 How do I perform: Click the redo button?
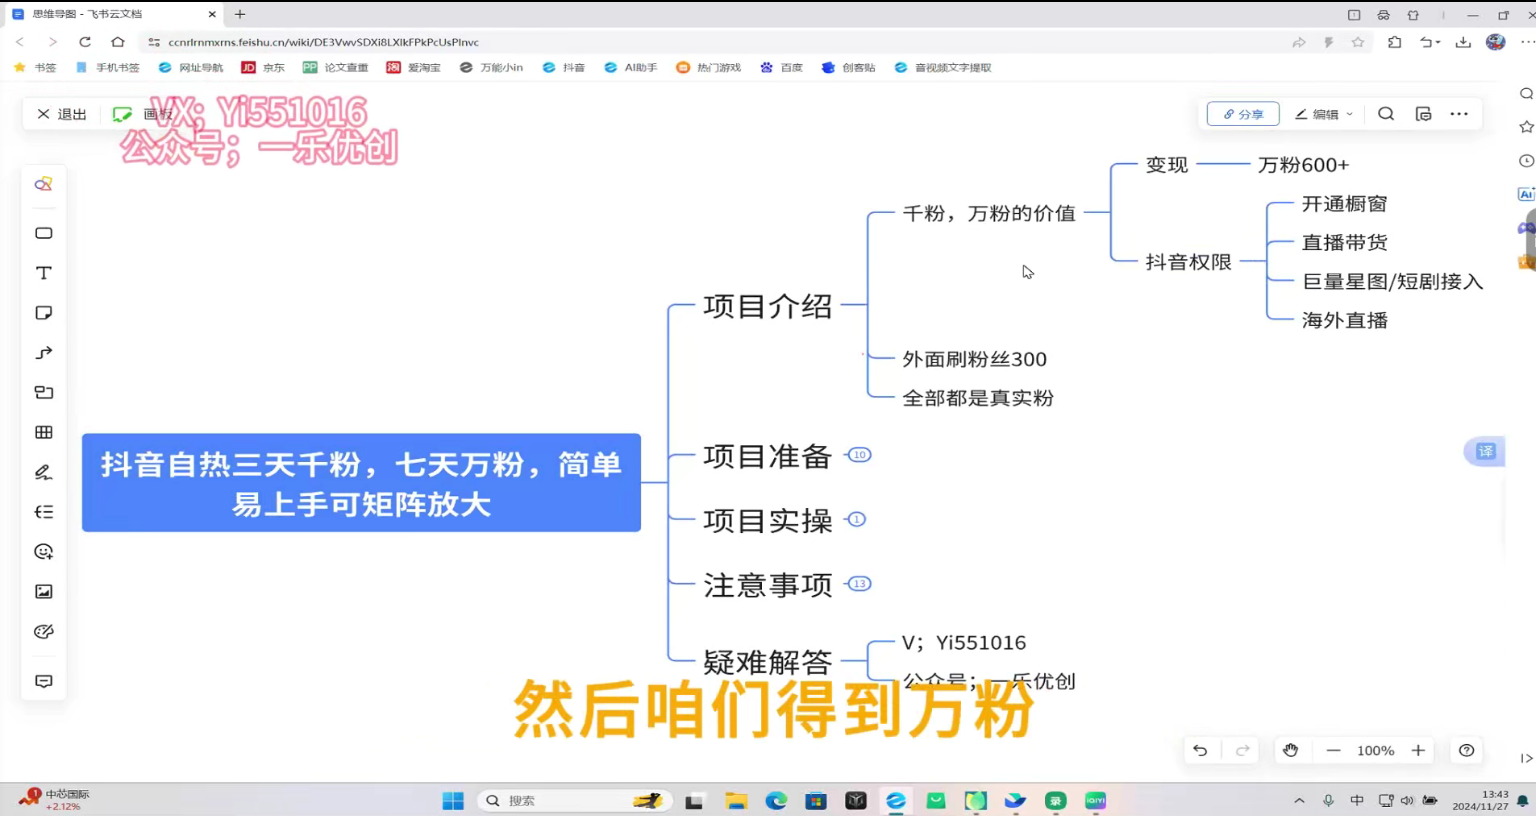pyautogui.click(x=1243, y=751)
